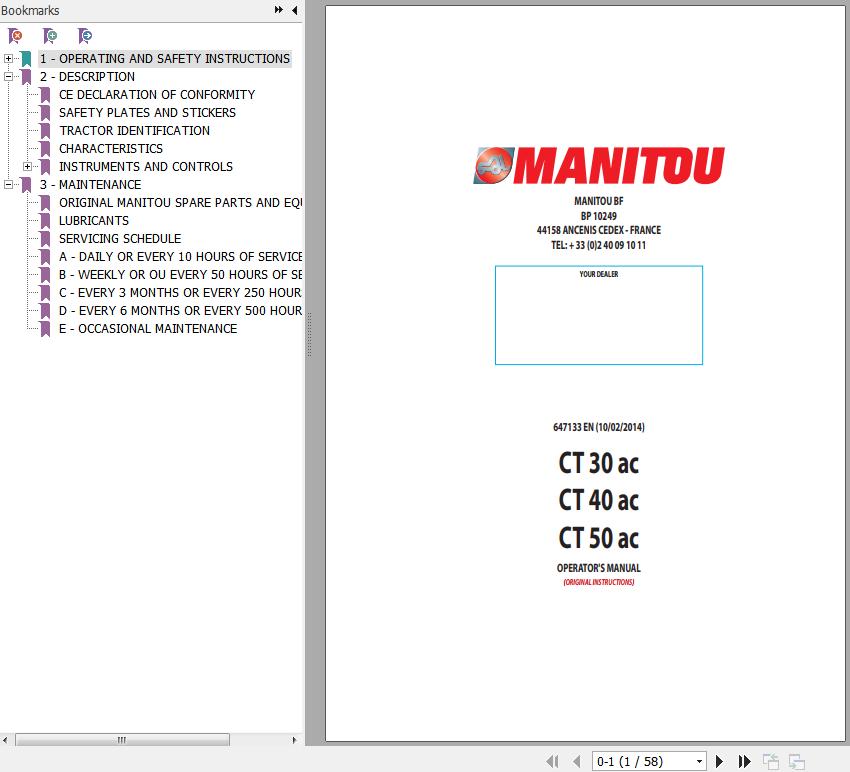The width and height of the screenshot is (850, 772).
Task: Click the 647133 EN (10/02/2014) reference text
Action: 599,427
